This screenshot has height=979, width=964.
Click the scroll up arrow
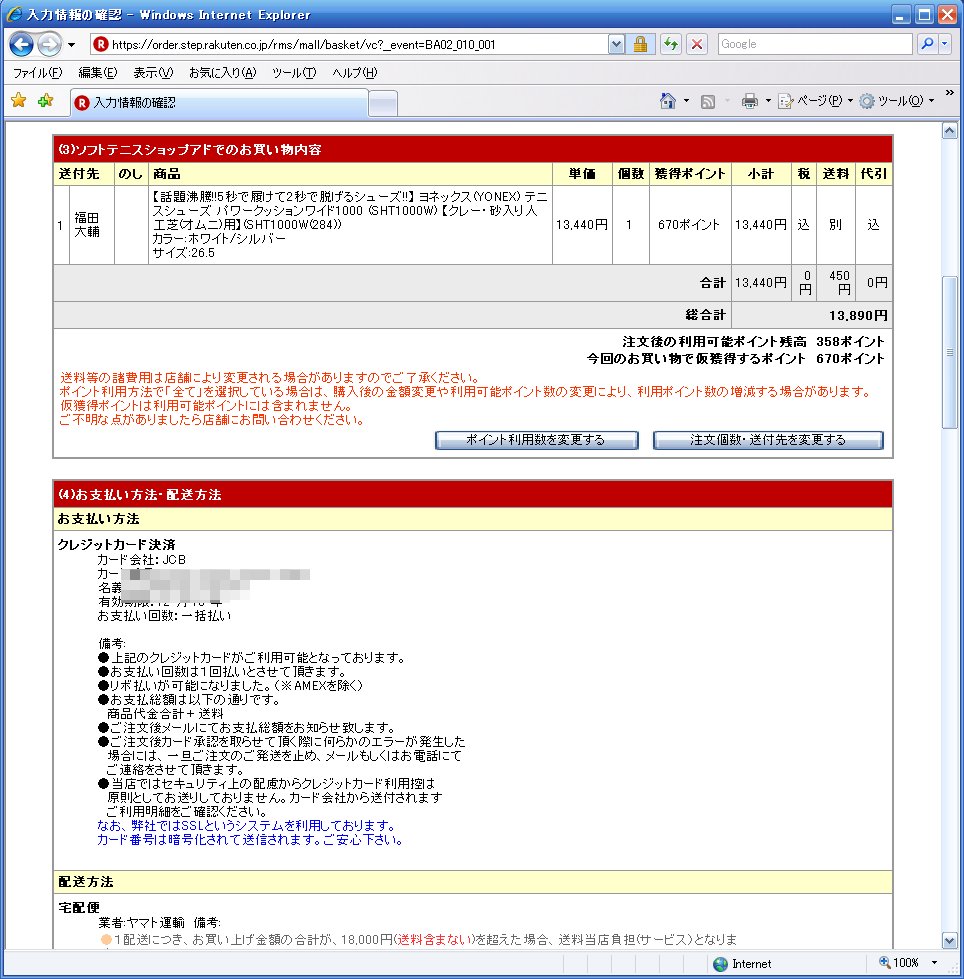pos(950,131)
